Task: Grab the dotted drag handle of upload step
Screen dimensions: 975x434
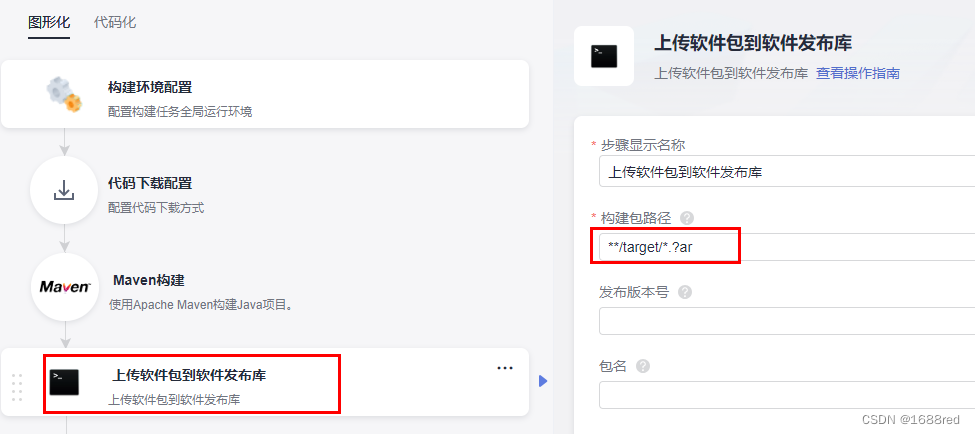Action: click(17, 388)
